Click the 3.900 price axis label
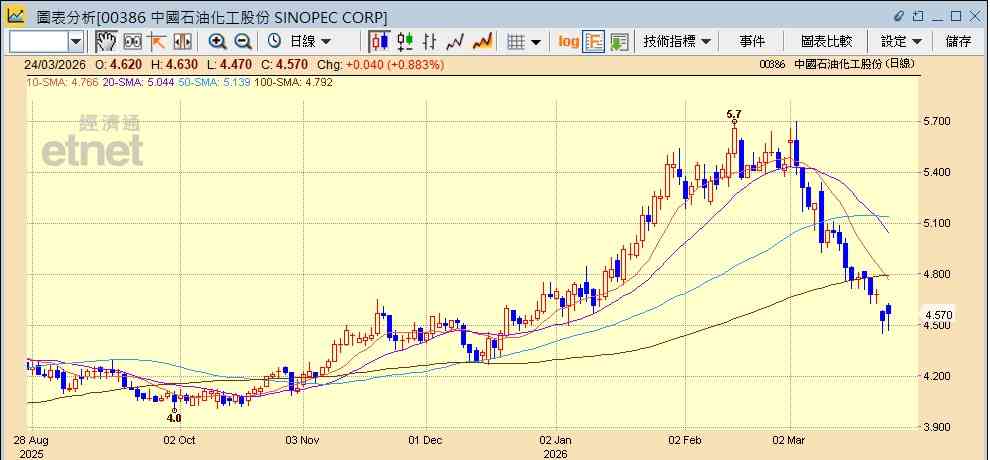Image resolution: width=990 pixels, height=460 pixels. click(x=938, y=427)
